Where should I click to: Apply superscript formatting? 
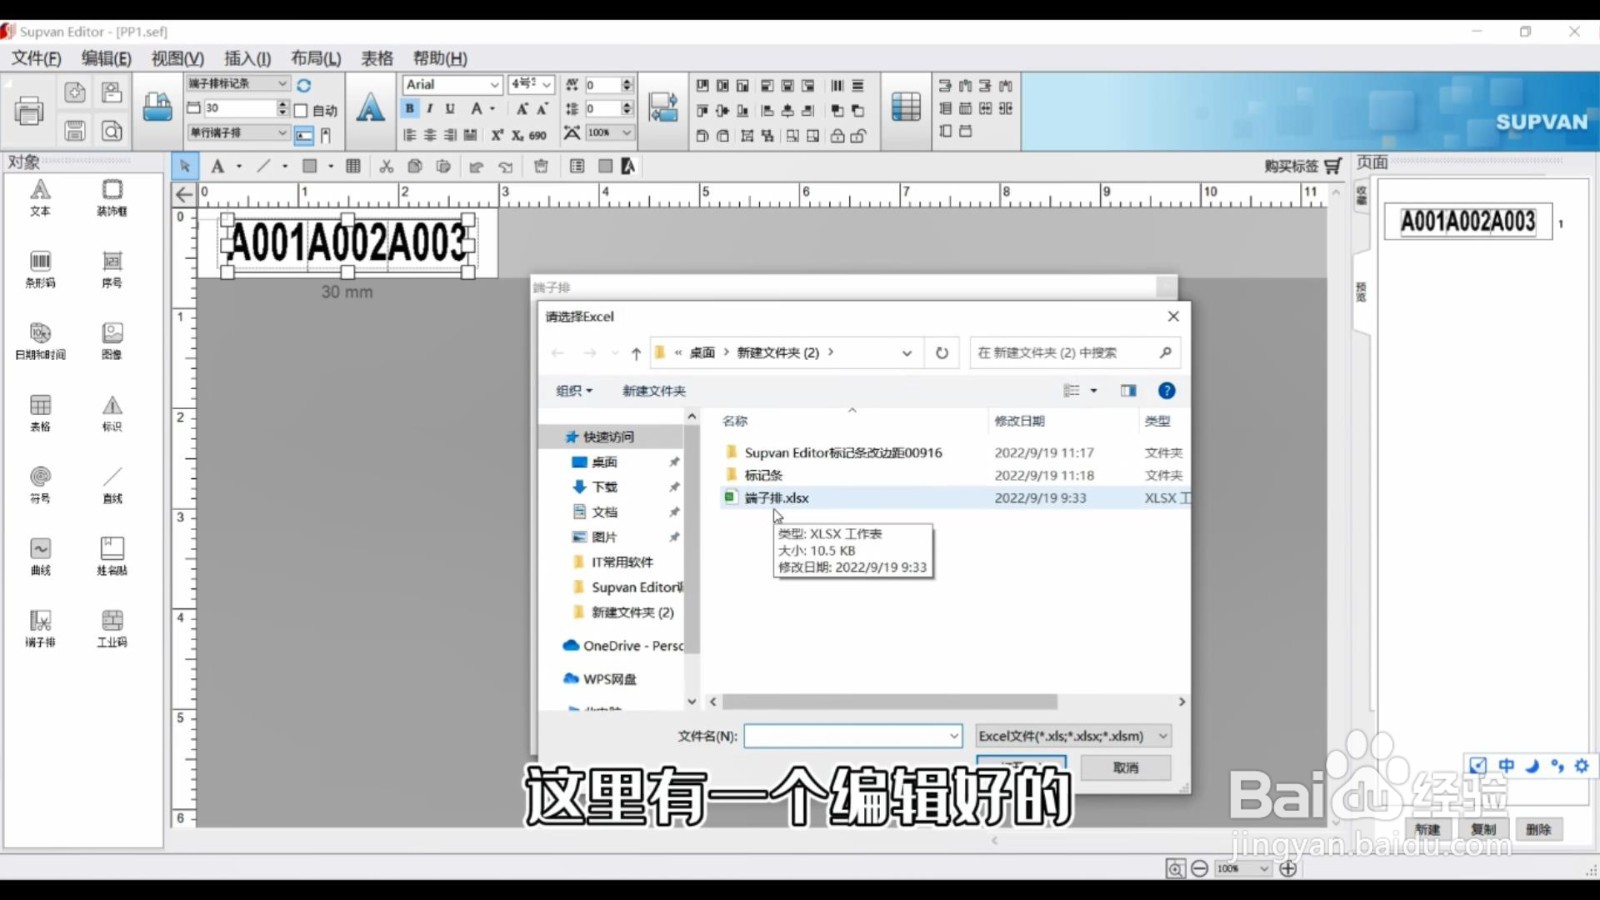497,134
